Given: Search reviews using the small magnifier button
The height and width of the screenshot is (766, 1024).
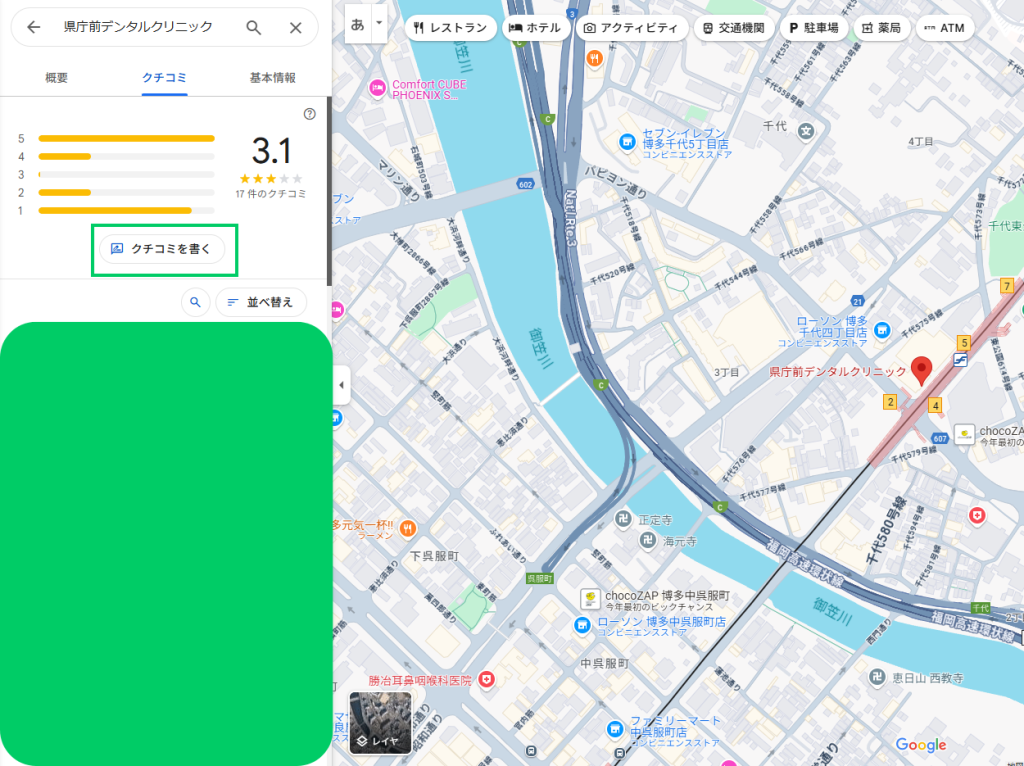Looking at the screenshot, I should tap(196, 302).
